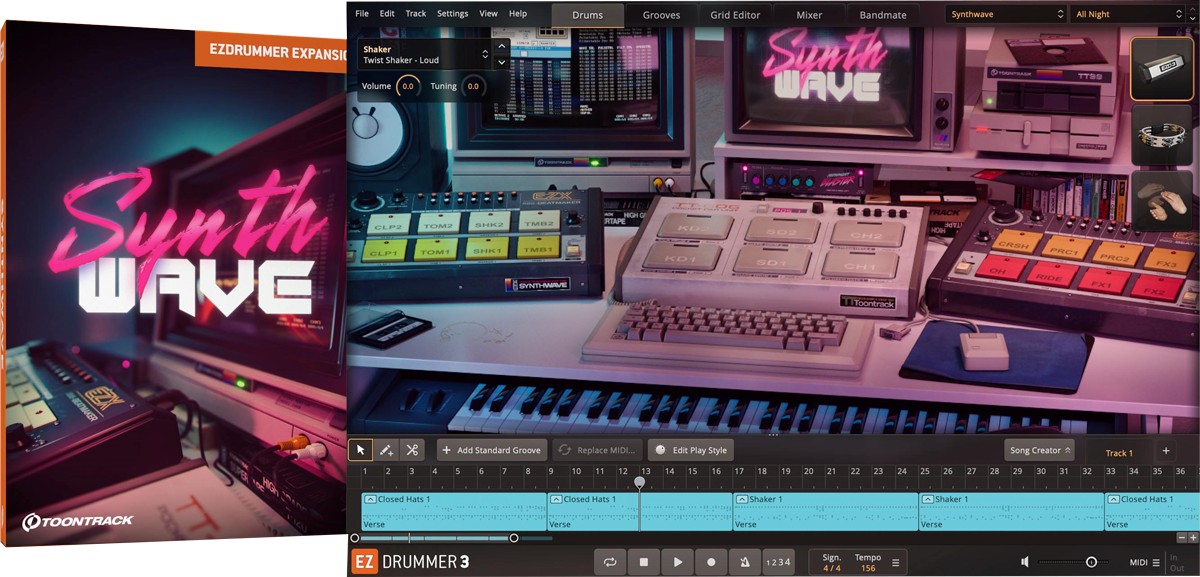Collapse the first Closed Hats 1 block

click(369, 499)
